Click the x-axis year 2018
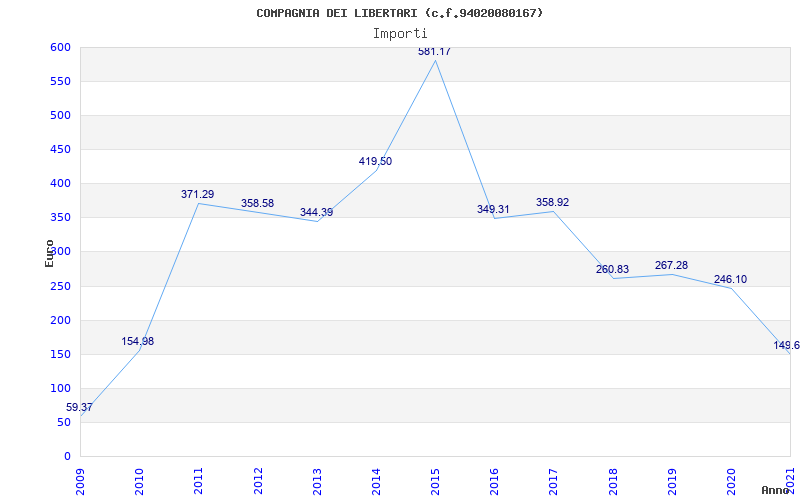The width and height of the screenshot is (800, 500). (613, 481)
